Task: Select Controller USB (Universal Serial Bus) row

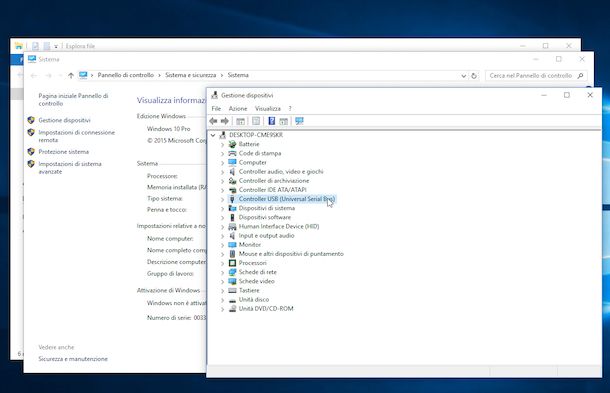Action: click(x=287, y=199)
